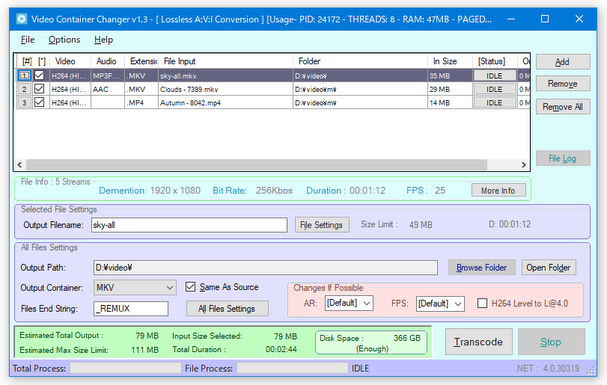The width and height of the screenshot is (607, 385).
Task: Open the Help menu
Action: pos(103,40)
